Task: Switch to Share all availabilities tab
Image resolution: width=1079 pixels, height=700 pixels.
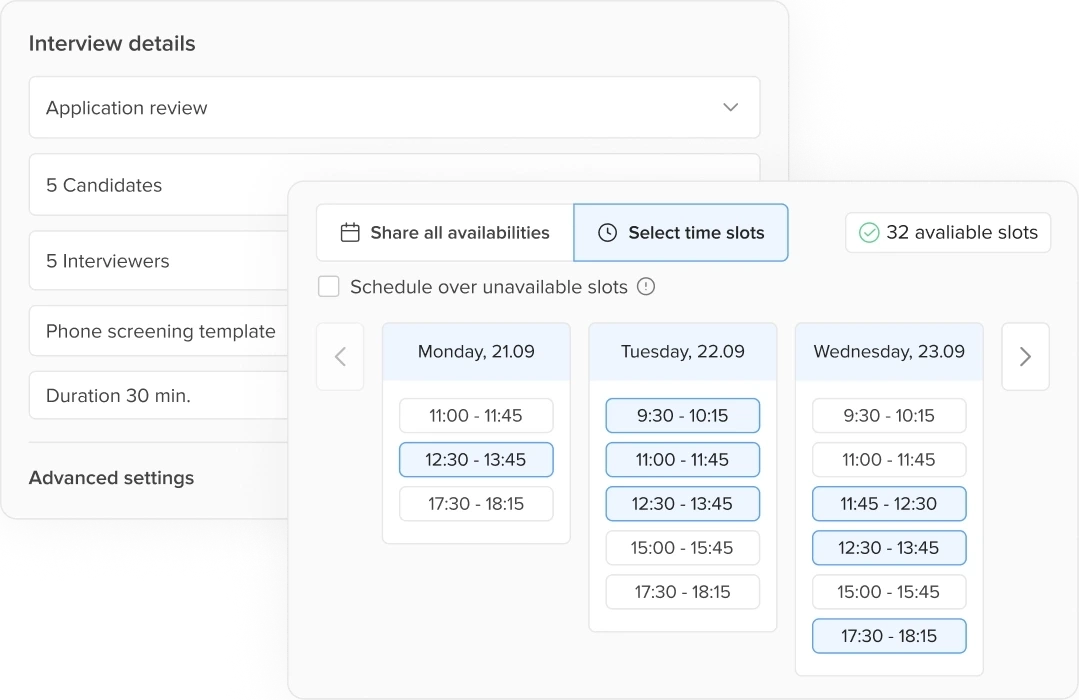Action: tap(445, 233)
